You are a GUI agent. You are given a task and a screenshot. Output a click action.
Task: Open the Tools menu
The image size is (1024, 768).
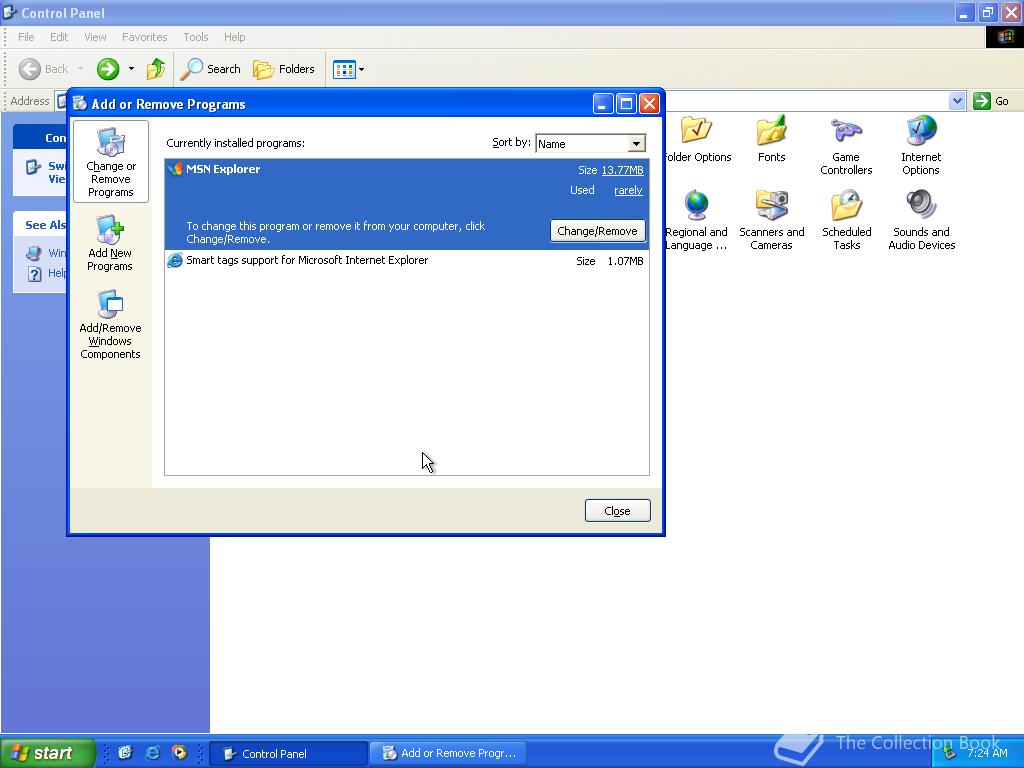click(196, 37)
